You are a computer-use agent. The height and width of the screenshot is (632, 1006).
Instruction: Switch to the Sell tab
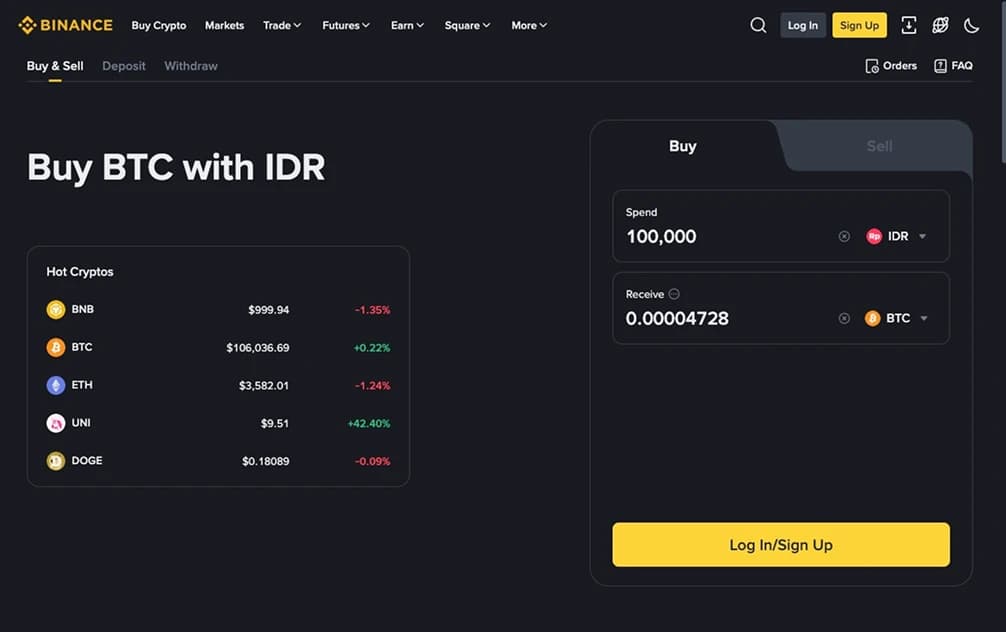click(x=878, y=146)
